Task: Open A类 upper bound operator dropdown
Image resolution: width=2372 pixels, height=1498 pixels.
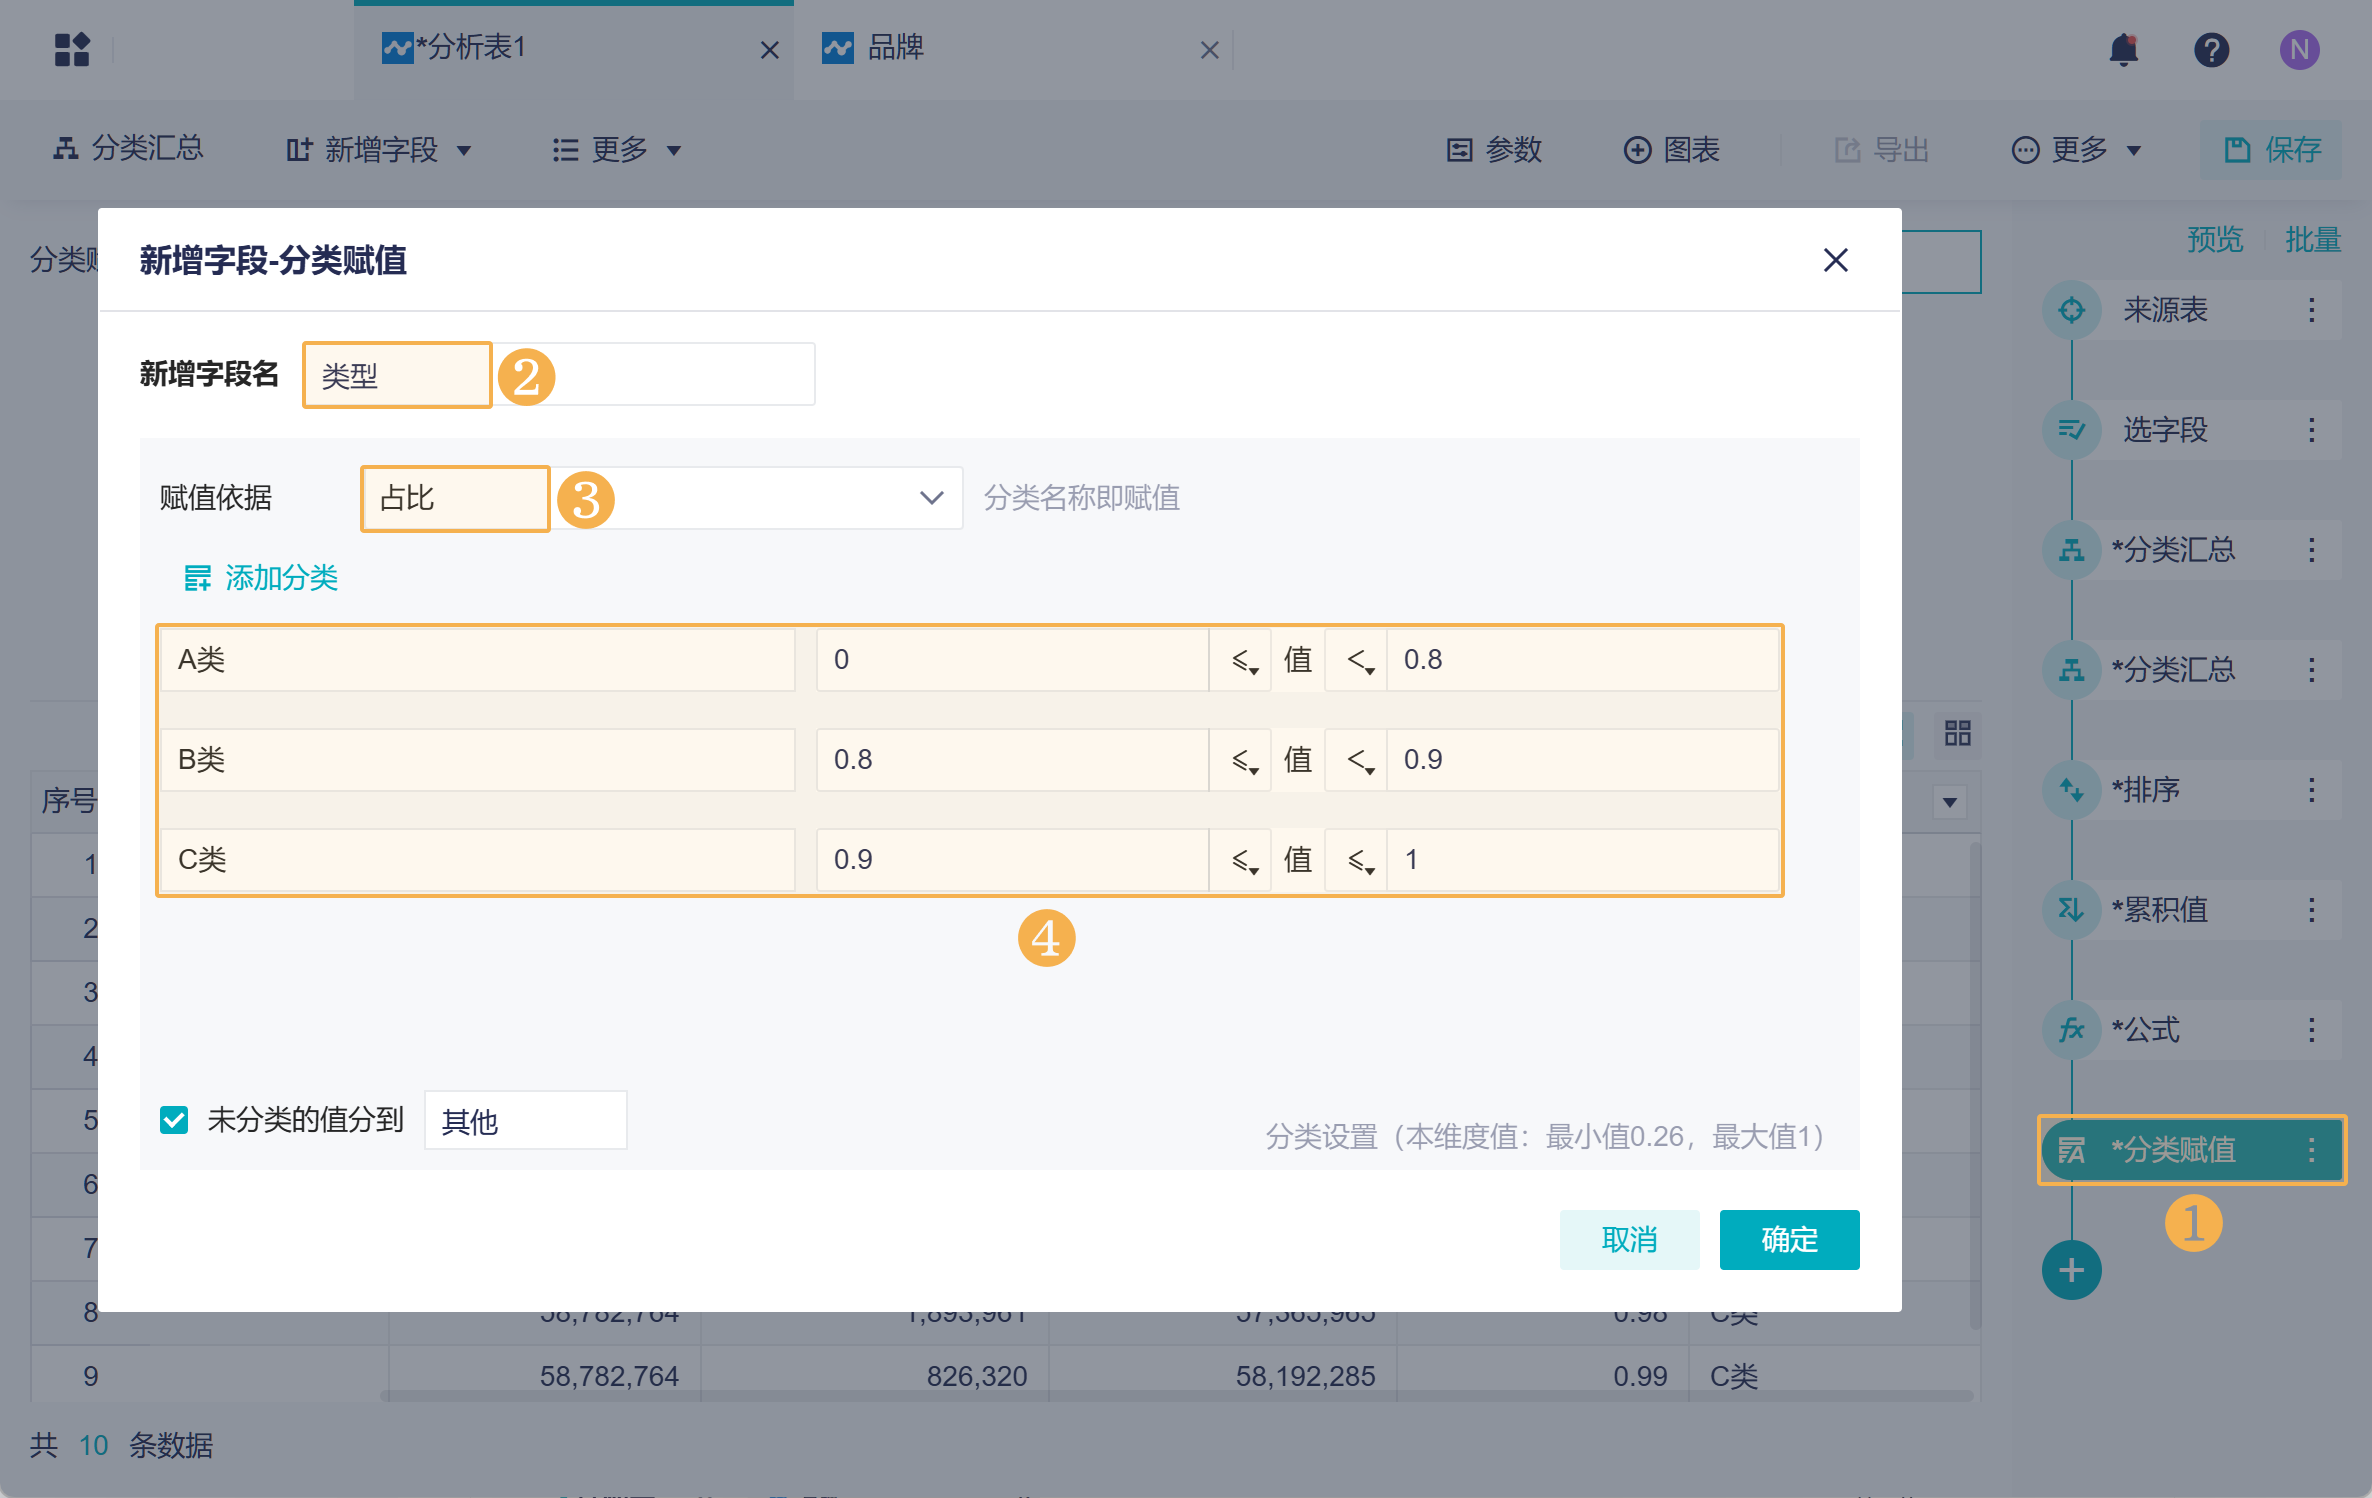Action: (x=1358, y=660)
